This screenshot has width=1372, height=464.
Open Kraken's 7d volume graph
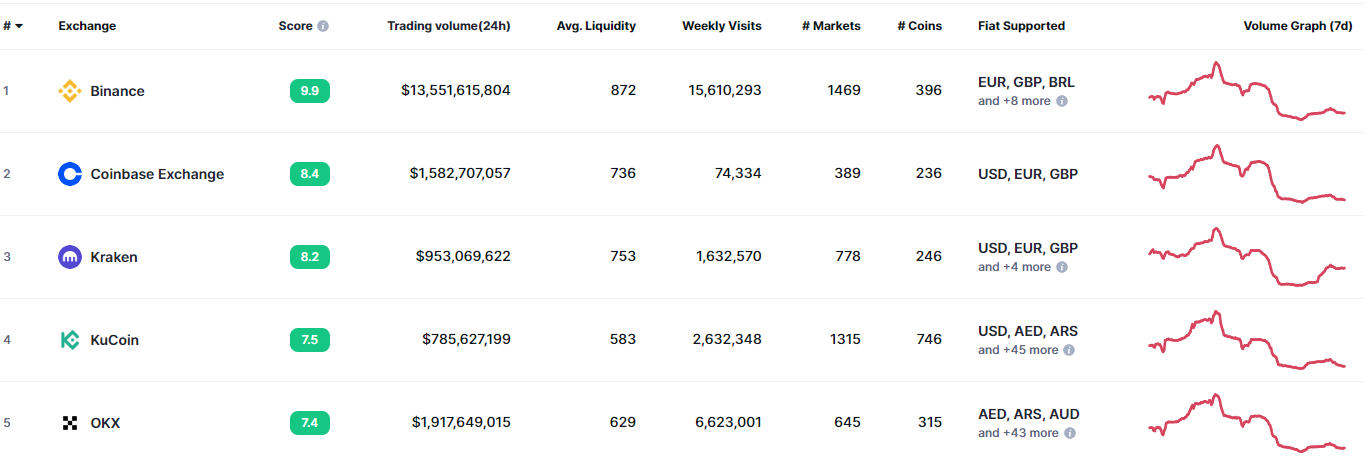pos(1246,257)
